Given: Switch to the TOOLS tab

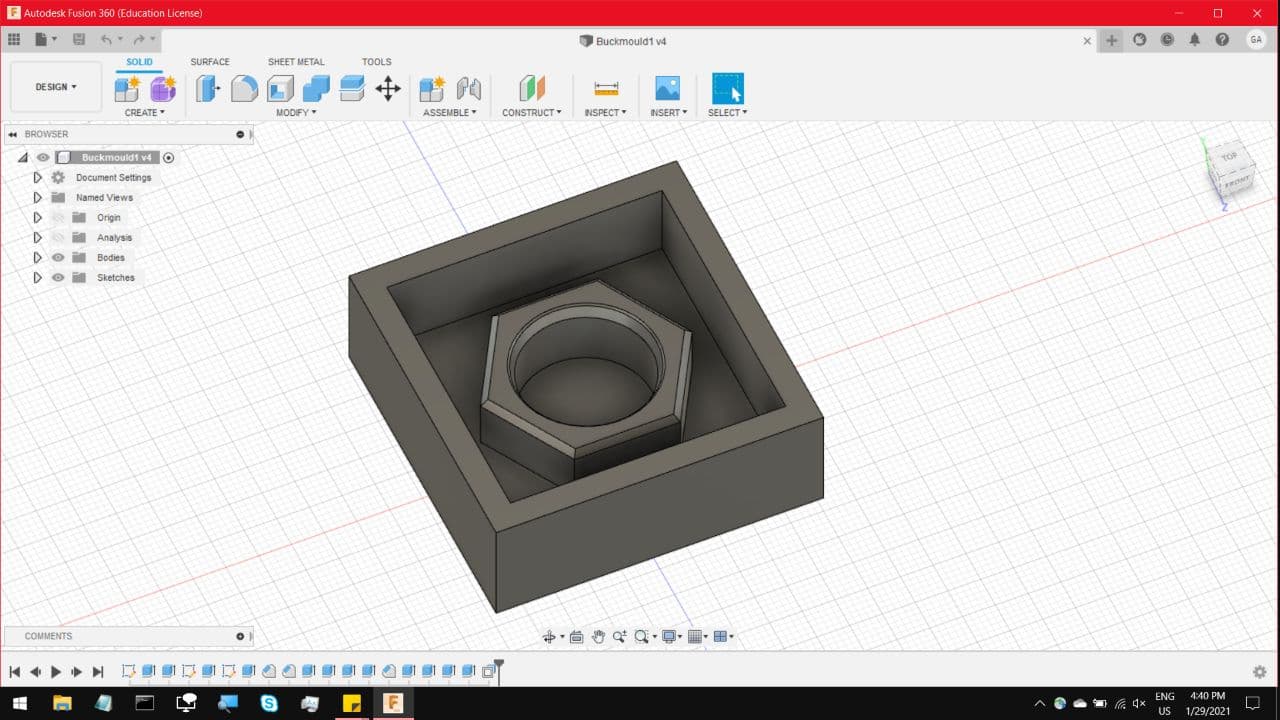Looking at the screenshot, I should point(376,62).
